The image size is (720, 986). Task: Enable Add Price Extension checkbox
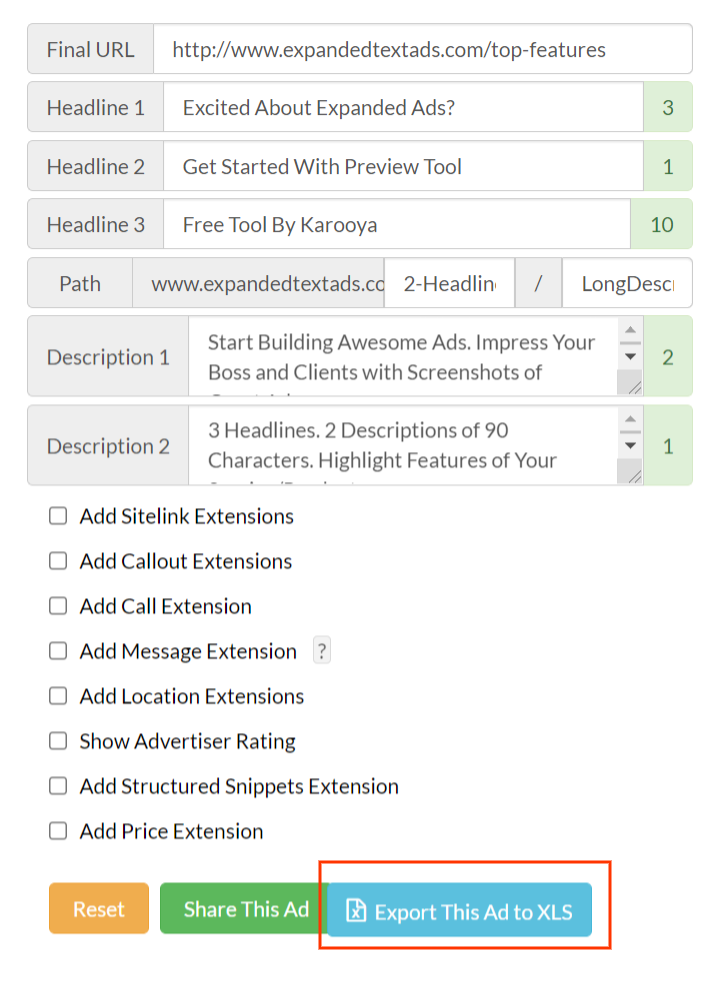point(58,831)
